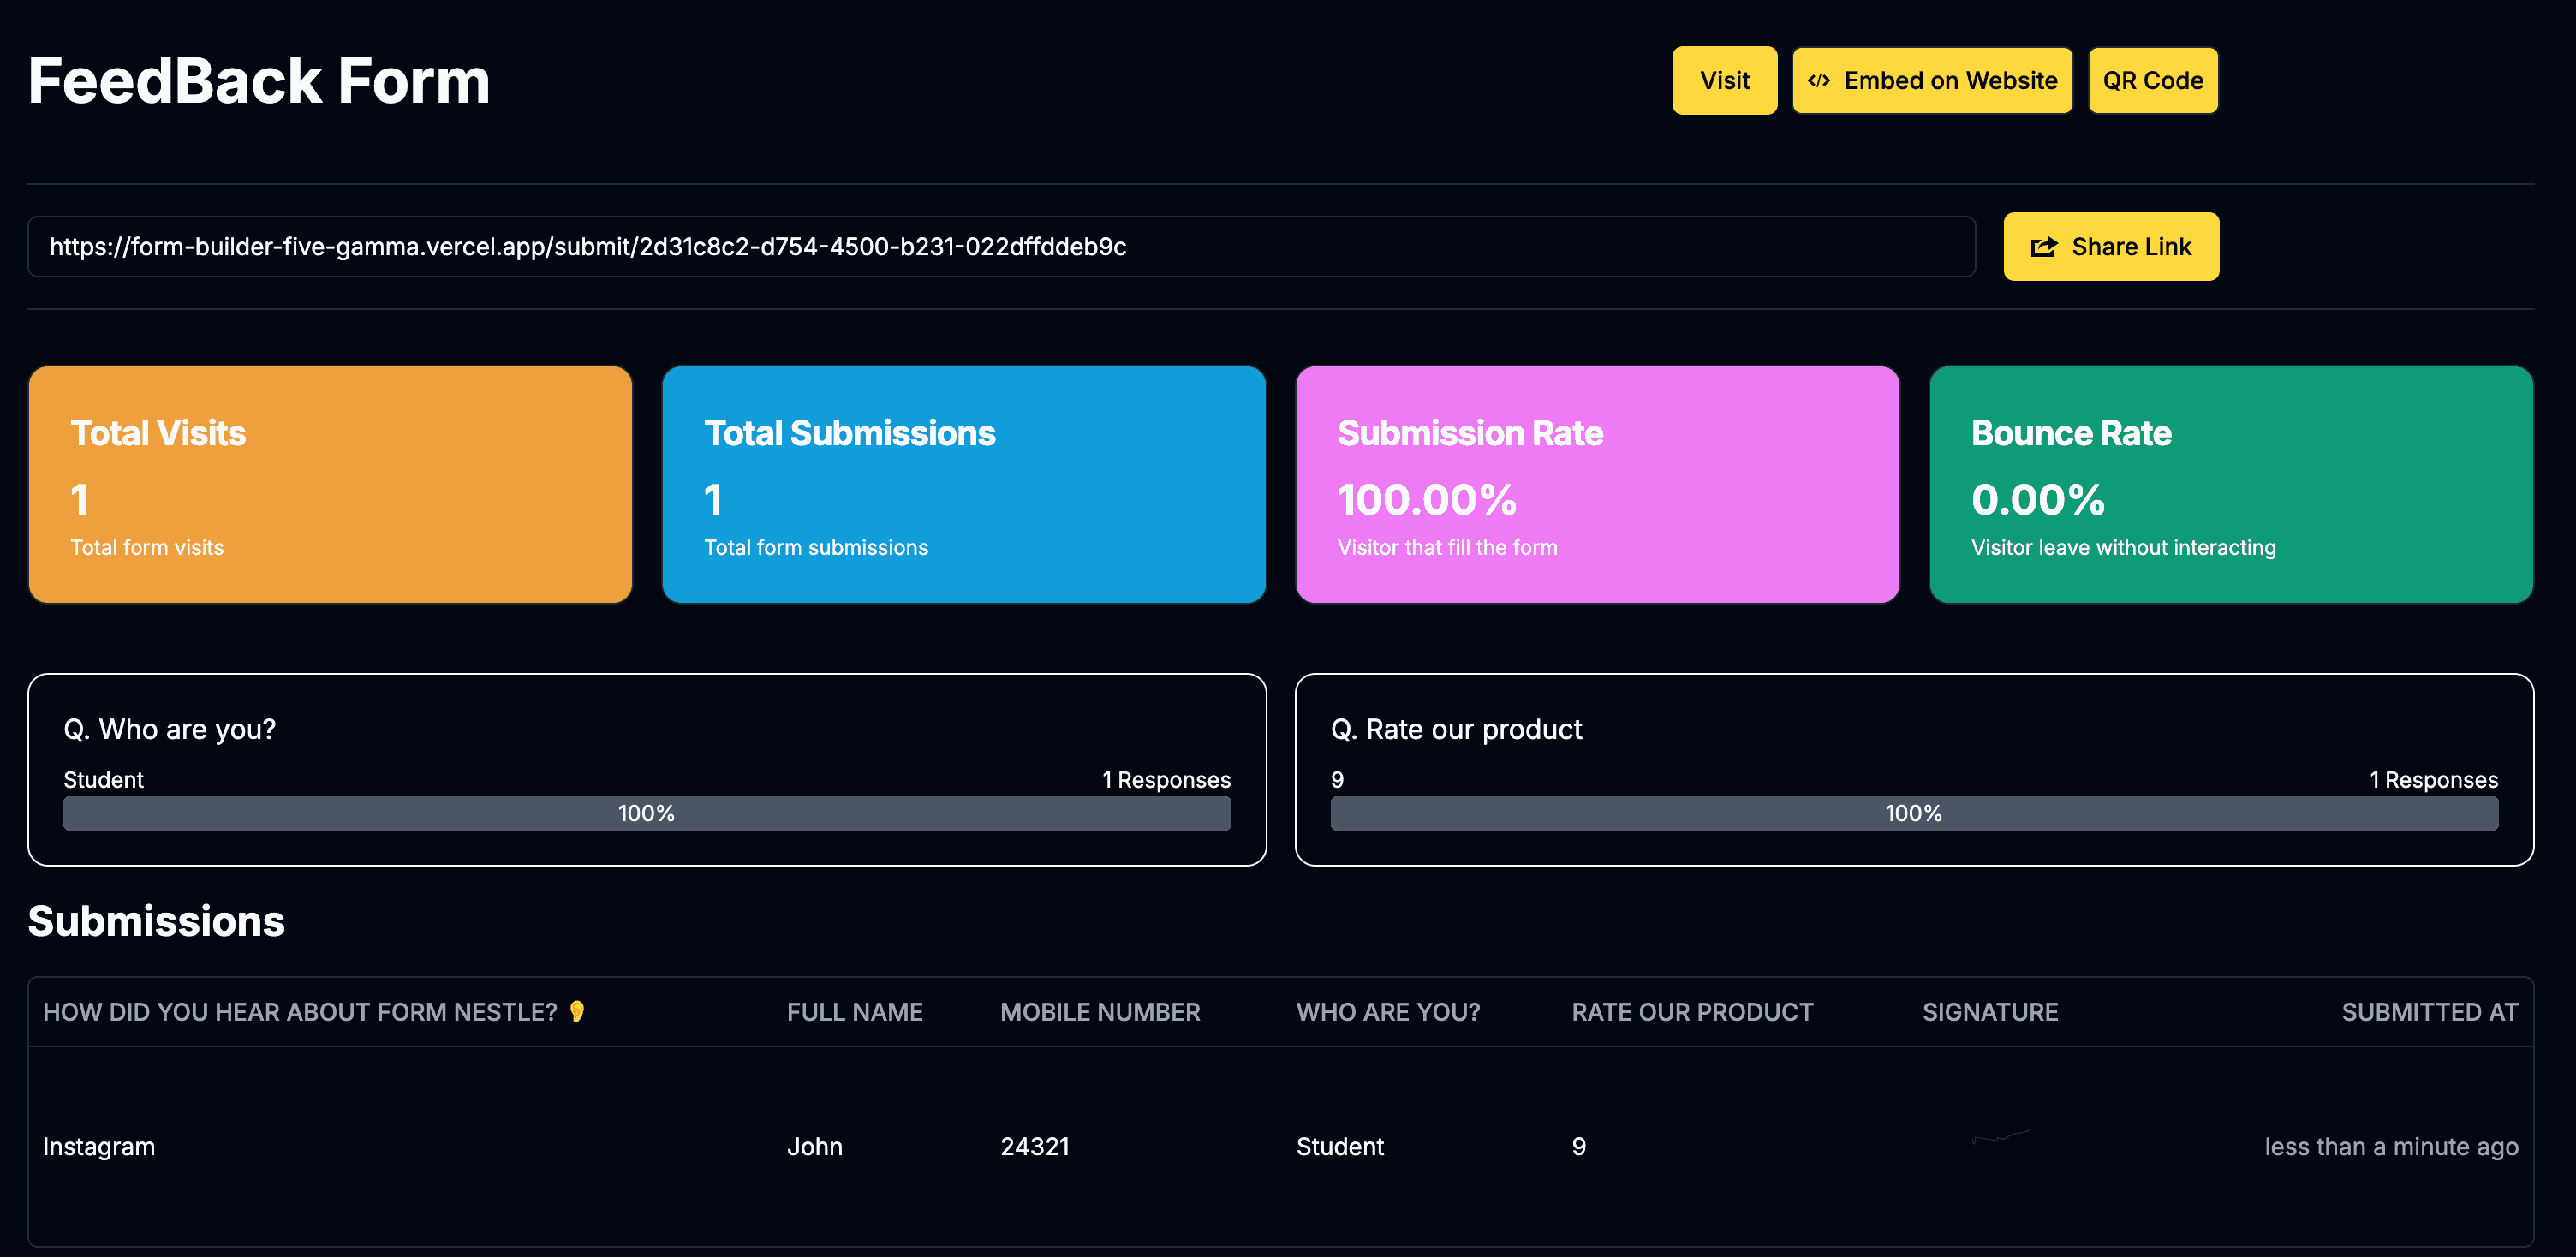
Task: Click 'Total form visits' caption
Action: pyautogui.click(x=147, y=547)
